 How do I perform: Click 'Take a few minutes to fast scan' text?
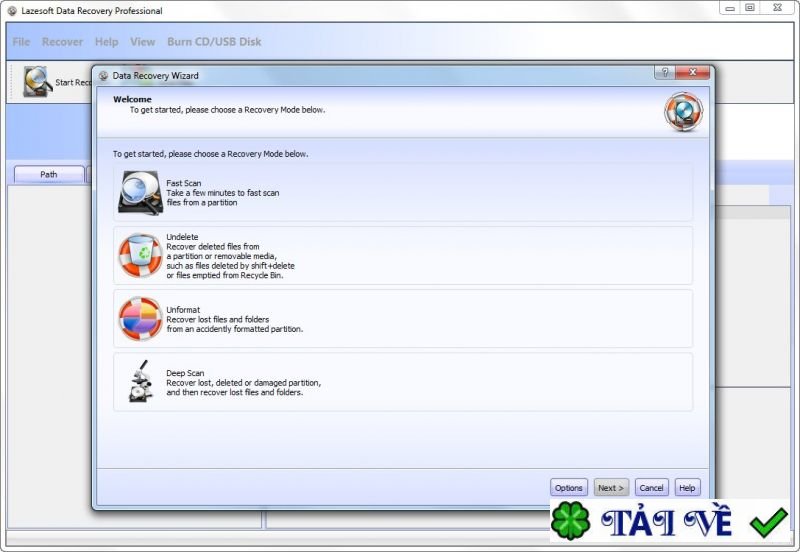pyautogui.click(x=223, y=193)
